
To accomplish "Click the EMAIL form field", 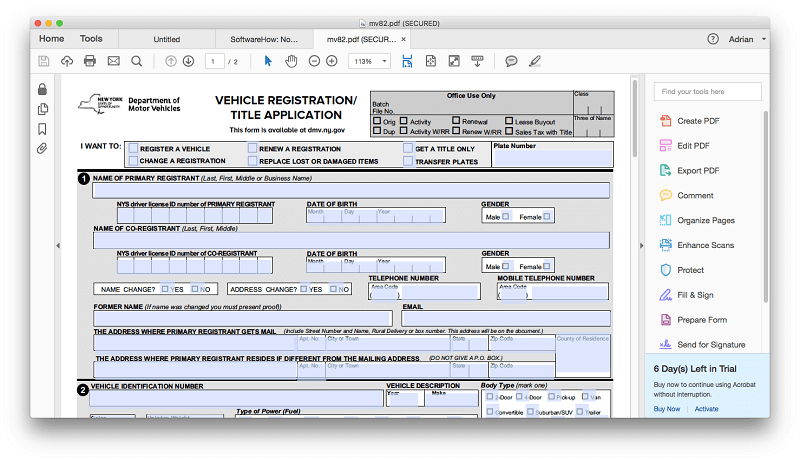I will point(506,319).
